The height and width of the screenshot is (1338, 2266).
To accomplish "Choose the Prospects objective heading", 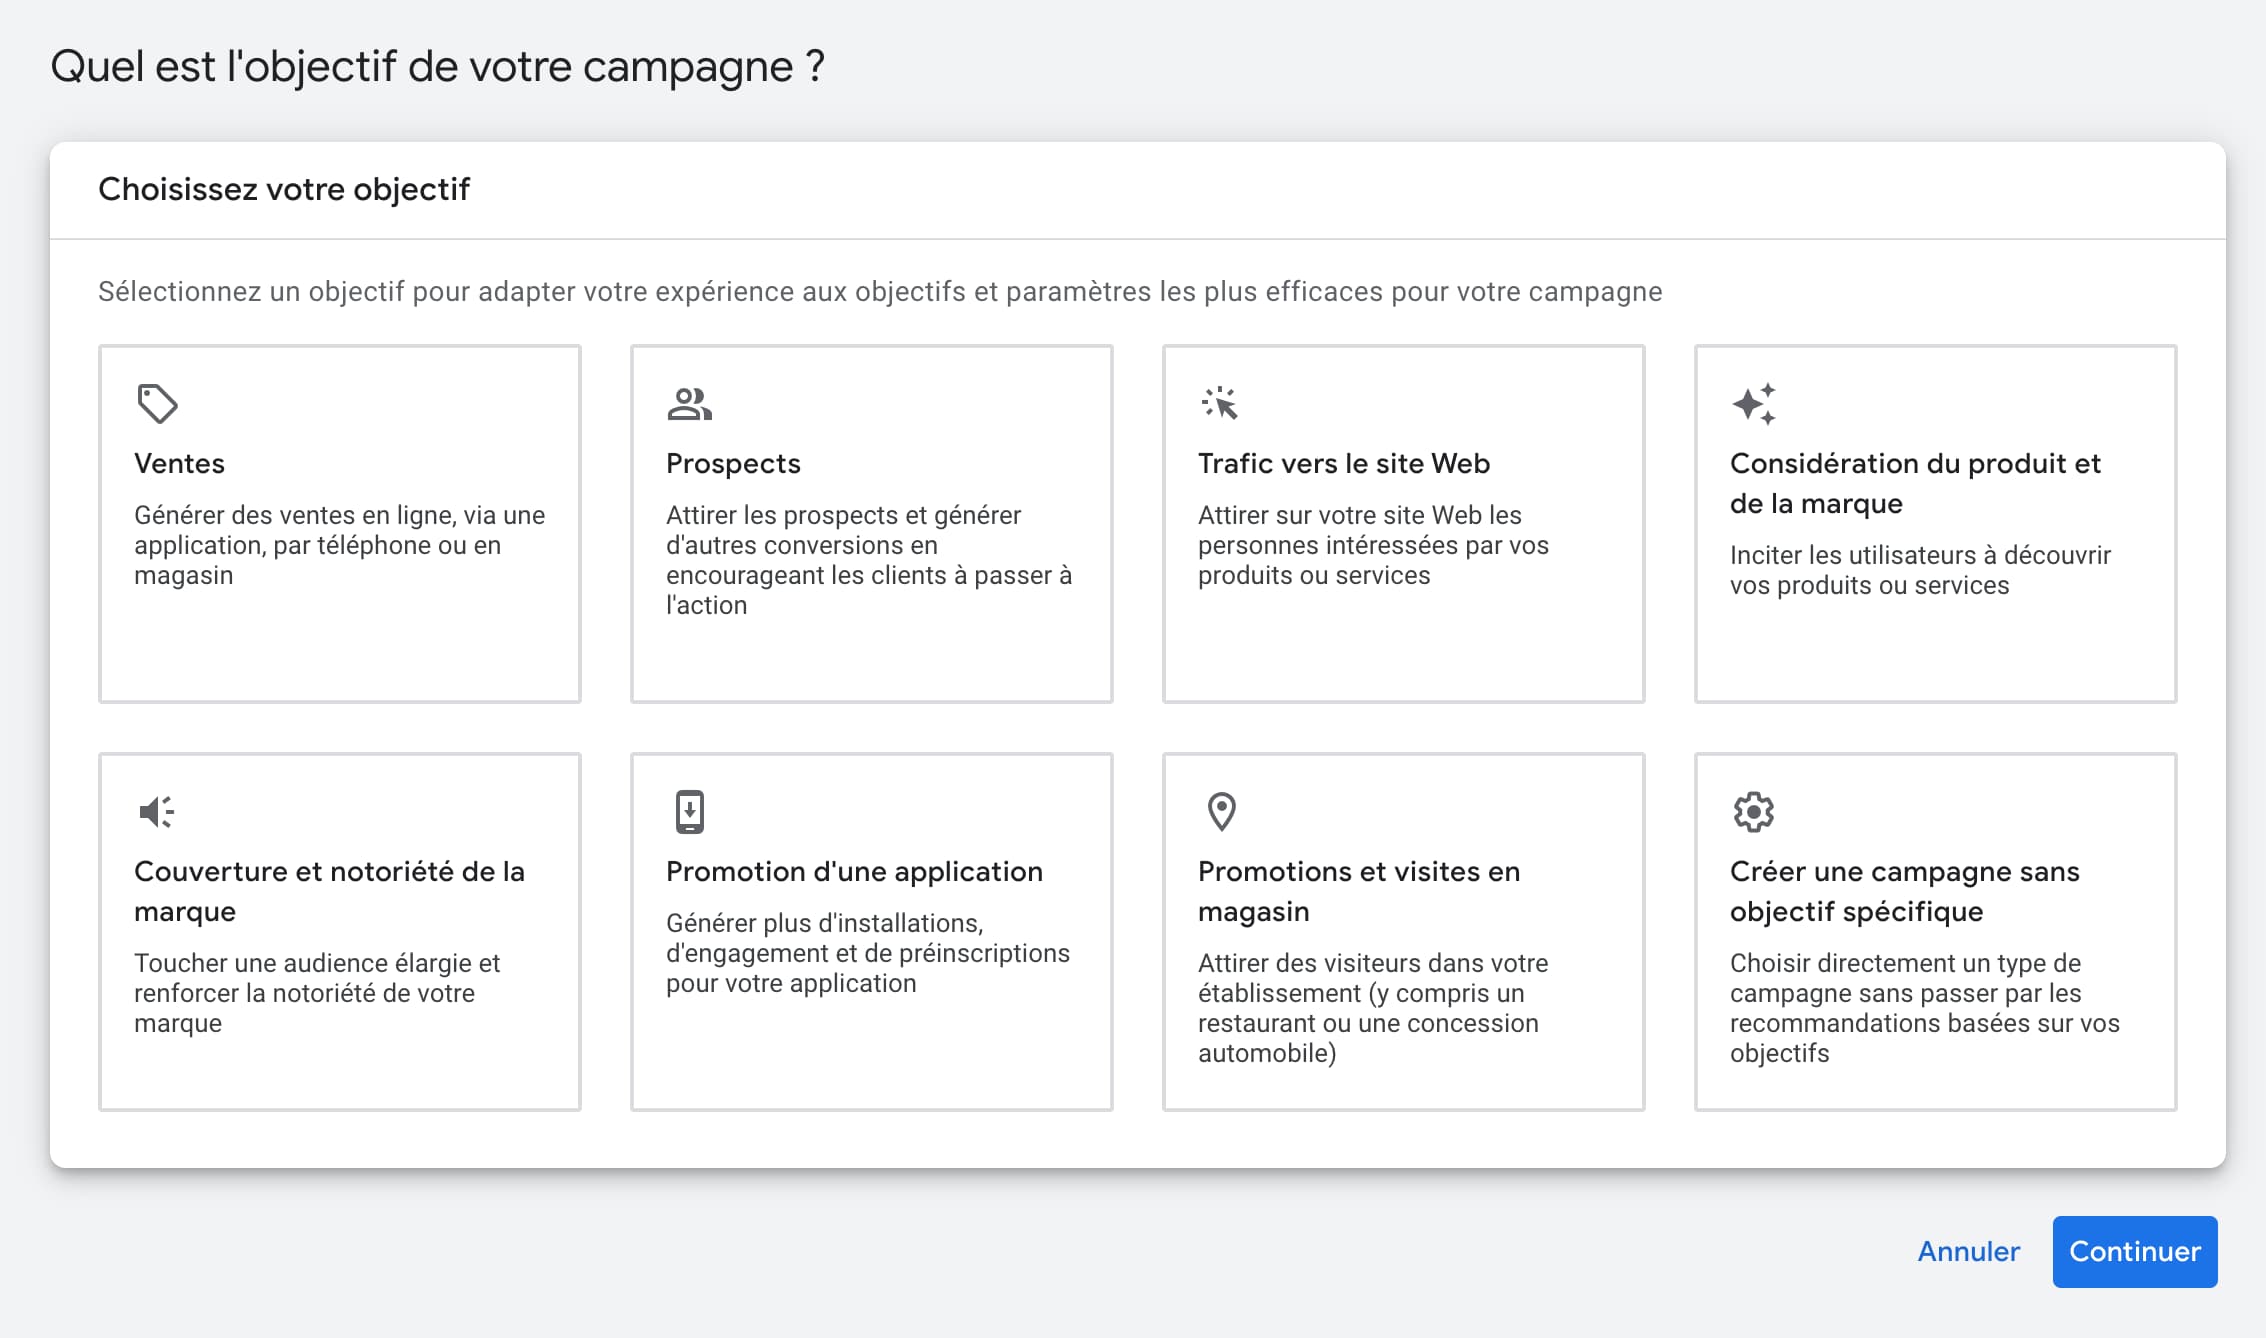I will pyautogui.click(x=733, y=463).
